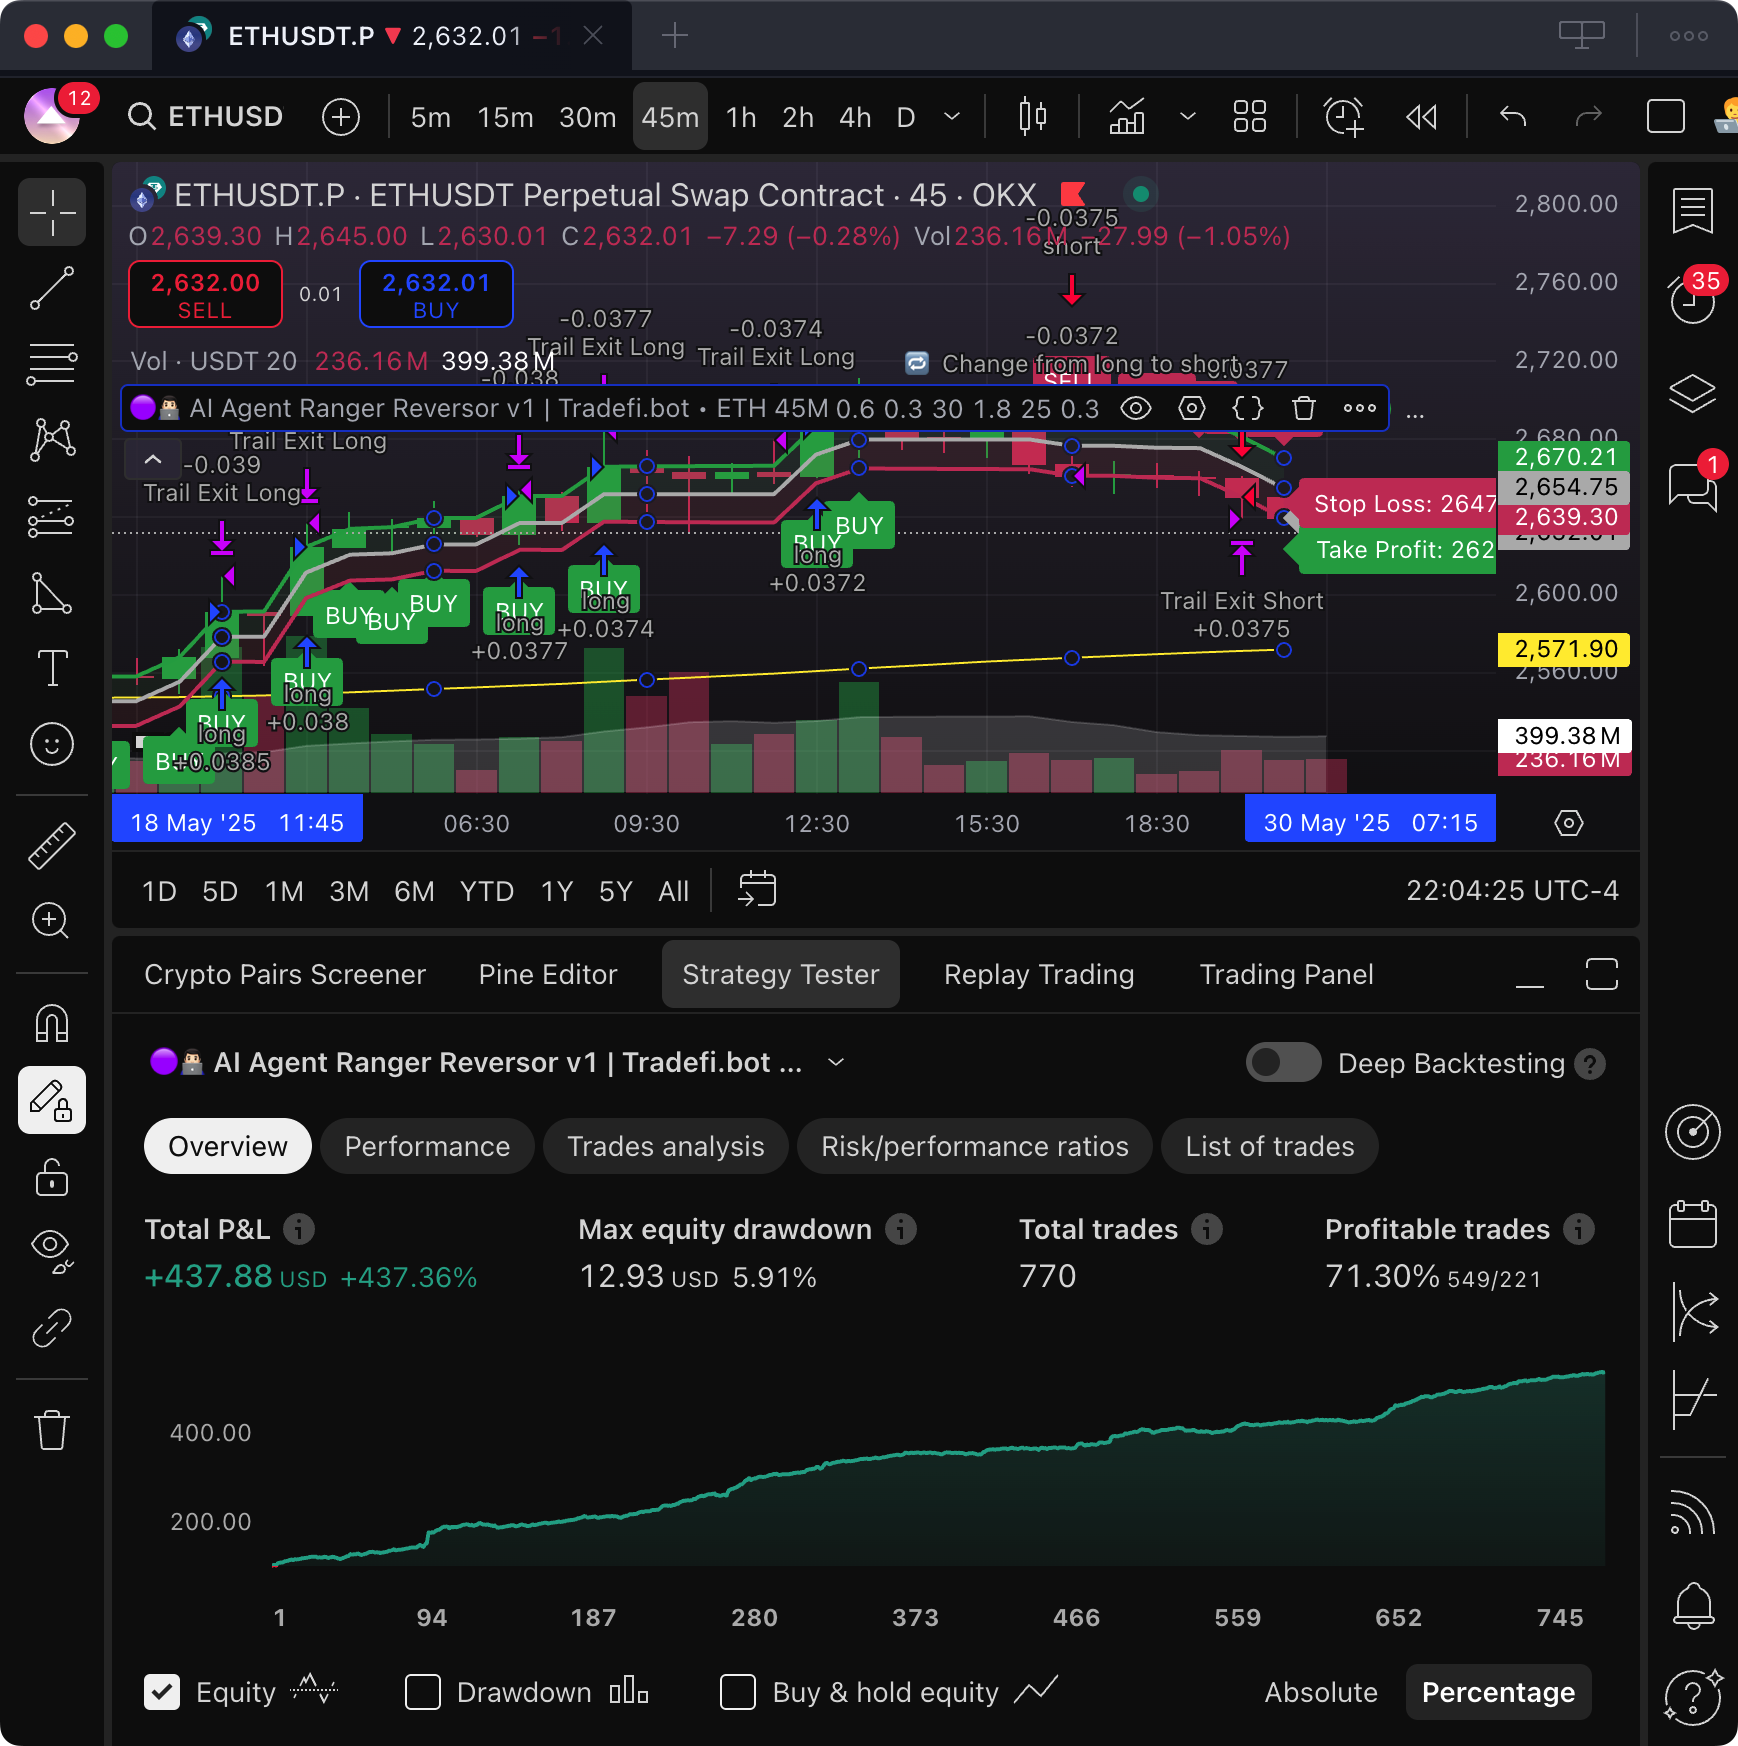
Task: Open the Layouts grid icon
Action: pos(1249,117)
